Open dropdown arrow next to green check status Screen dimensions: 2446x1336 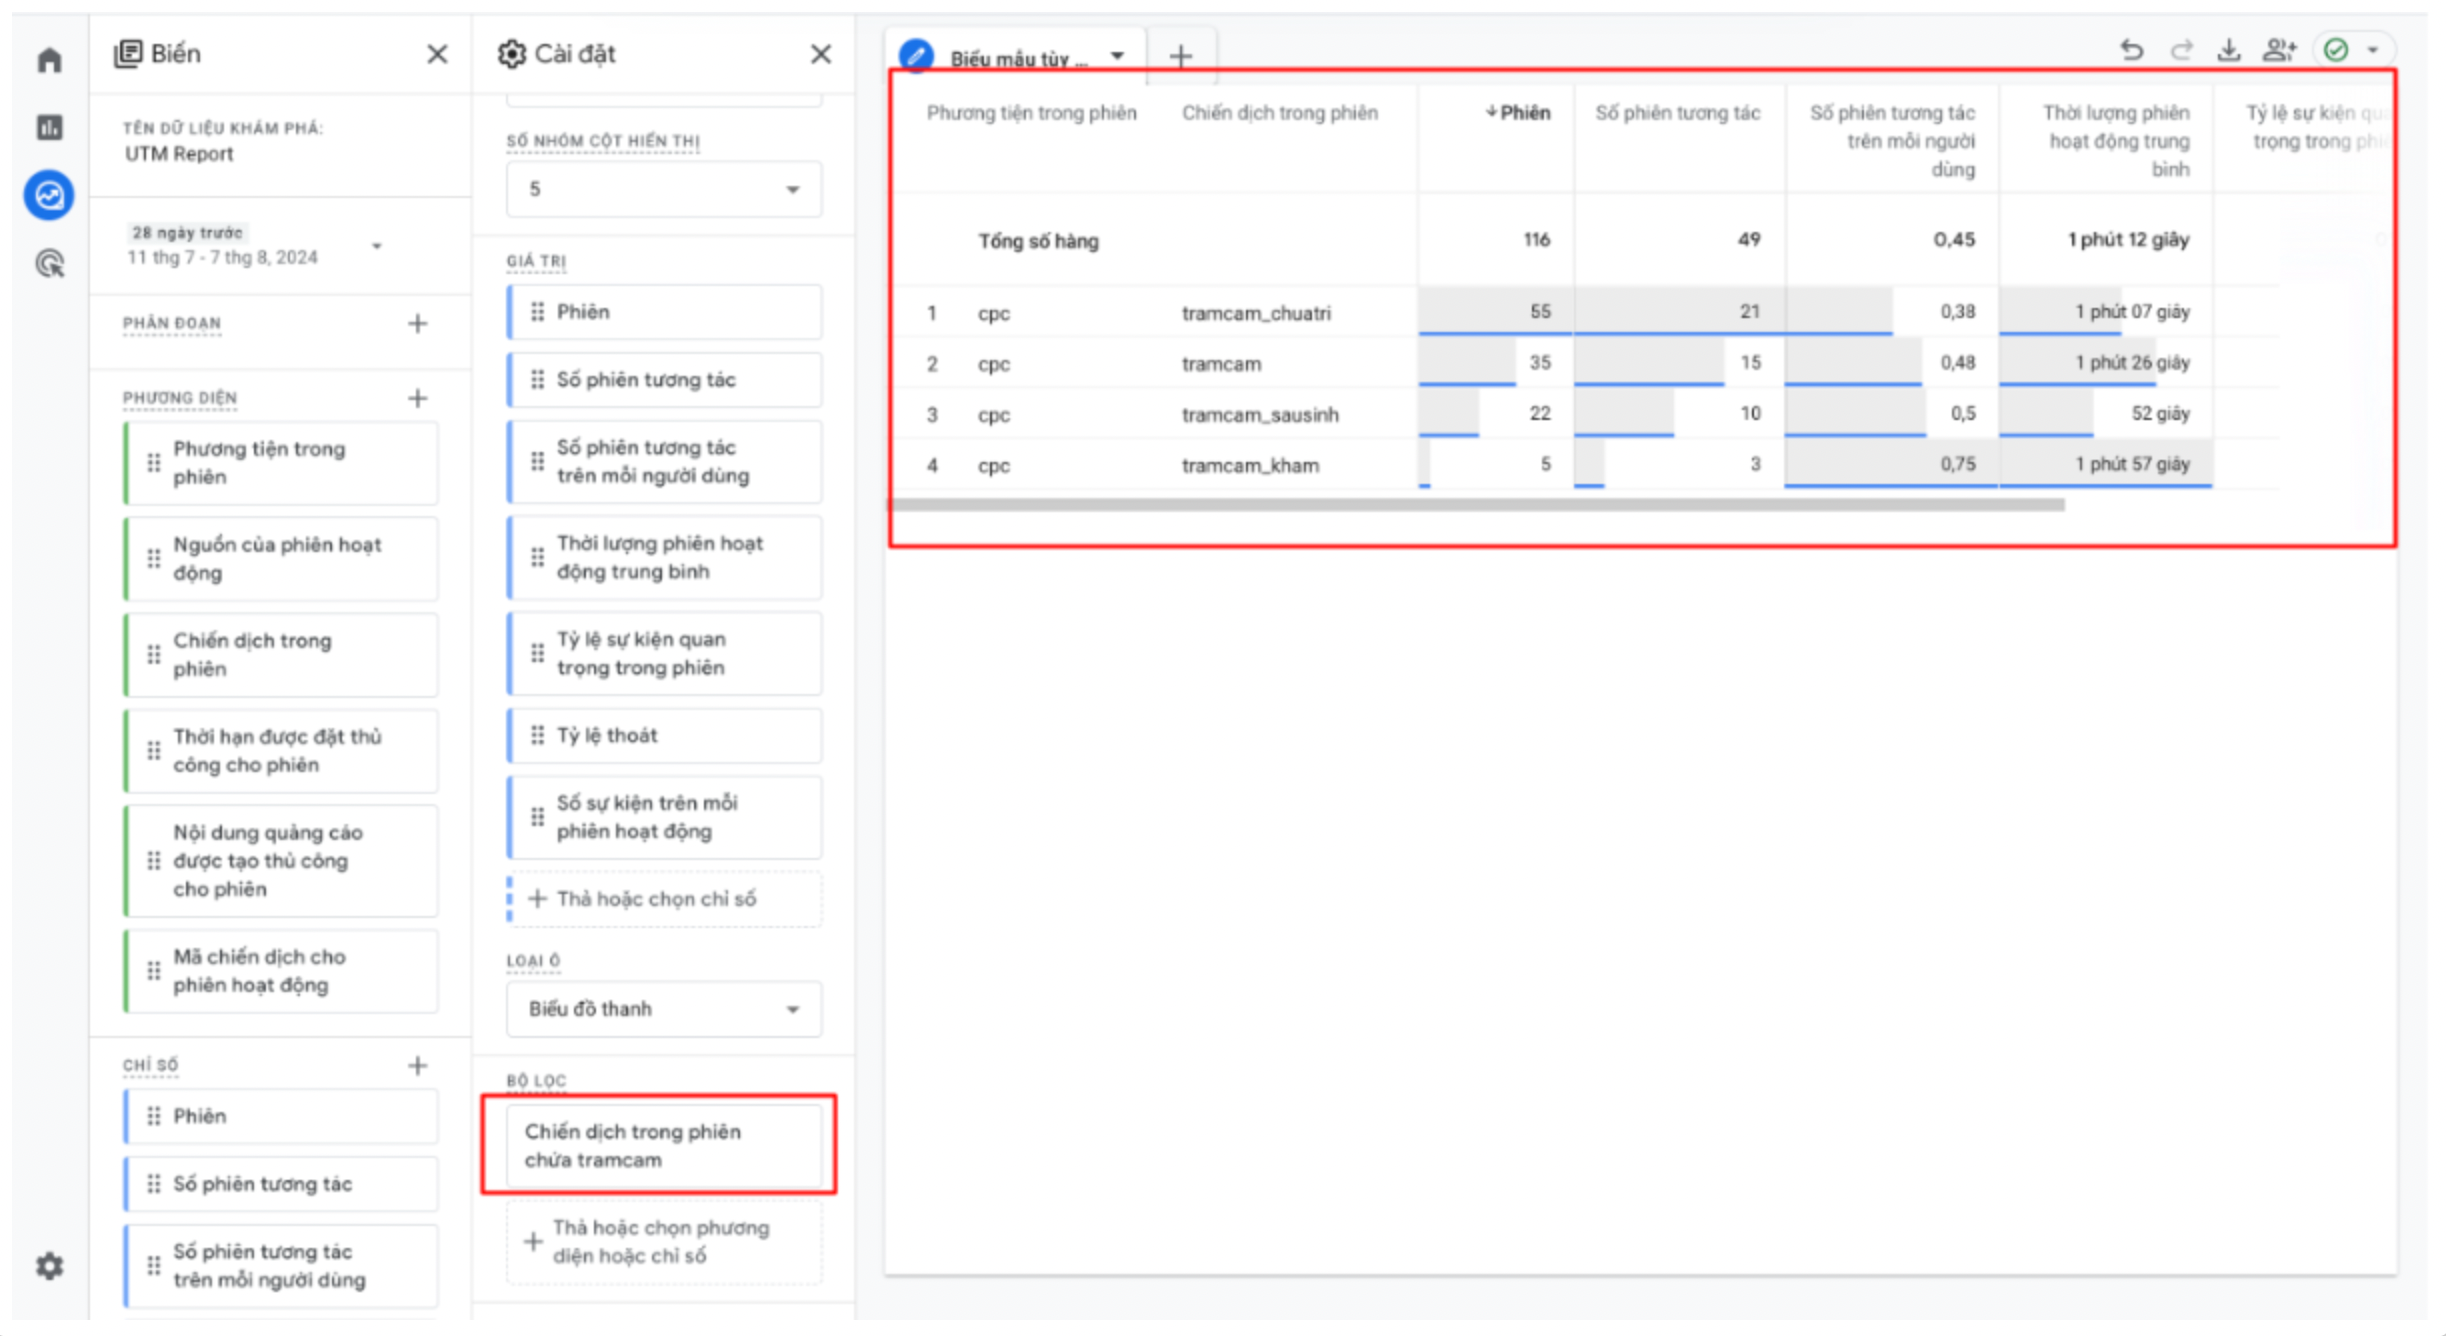click(2373, 50)
